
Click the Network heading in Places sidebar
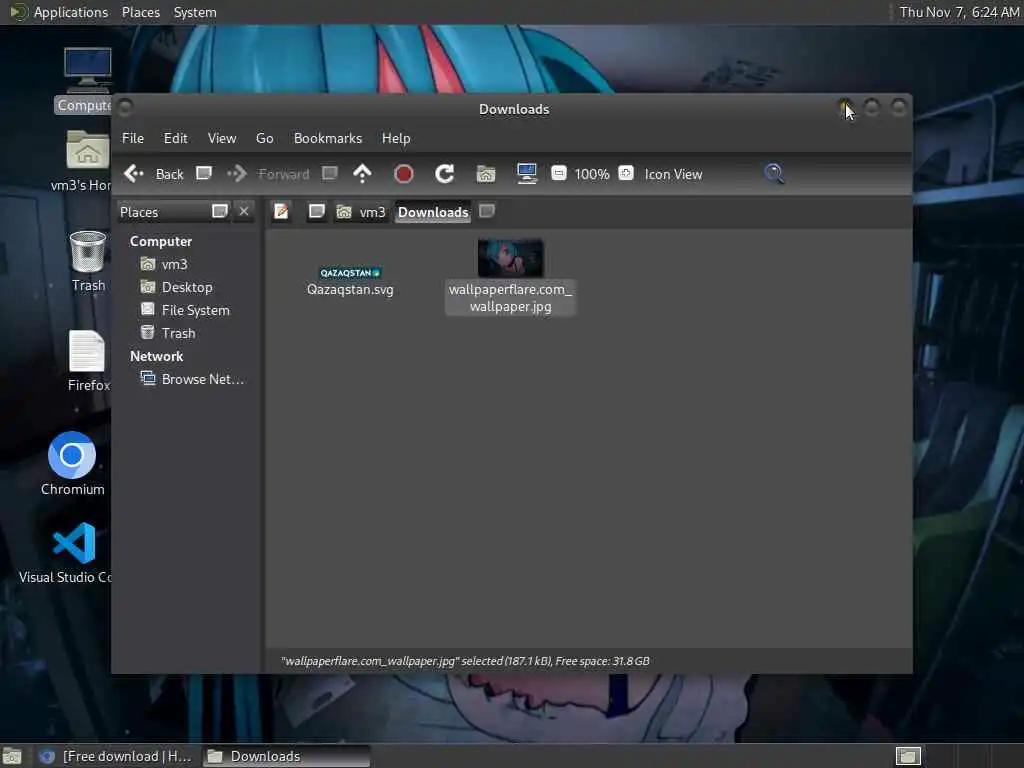coord(156,356)
